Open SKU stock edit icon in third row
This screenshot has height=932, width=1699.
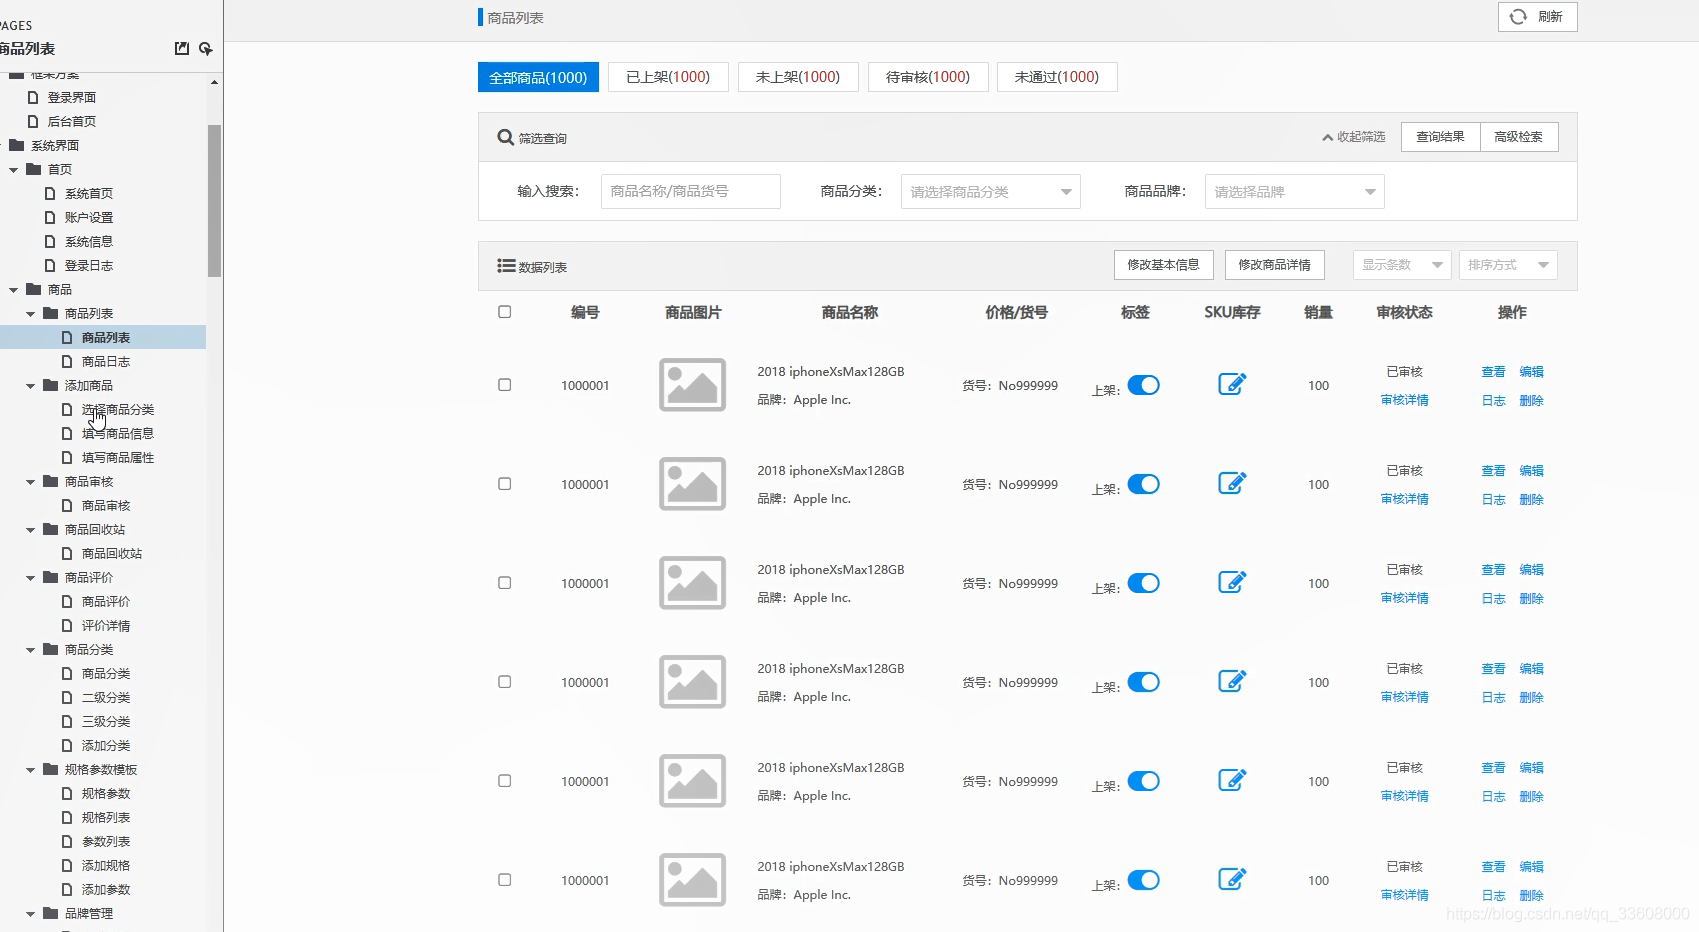pos(1232,582)
